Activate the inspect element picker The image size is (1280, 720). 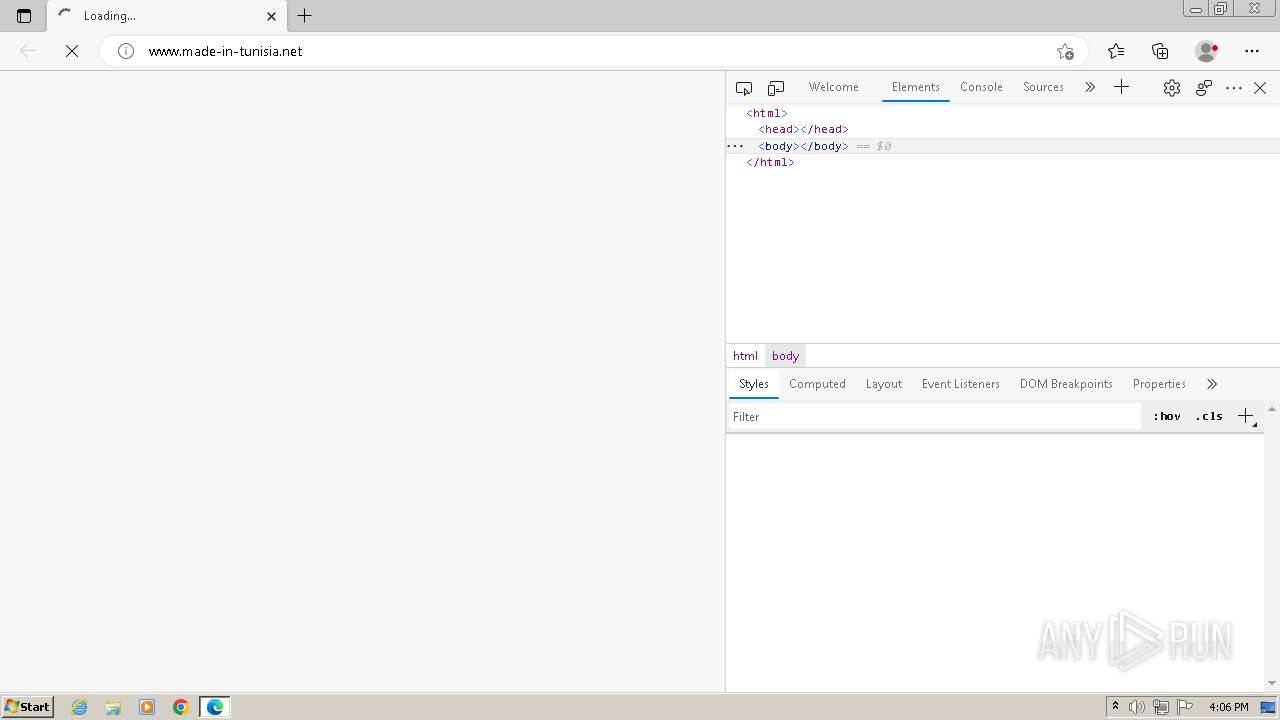click(x=744, y=88)
